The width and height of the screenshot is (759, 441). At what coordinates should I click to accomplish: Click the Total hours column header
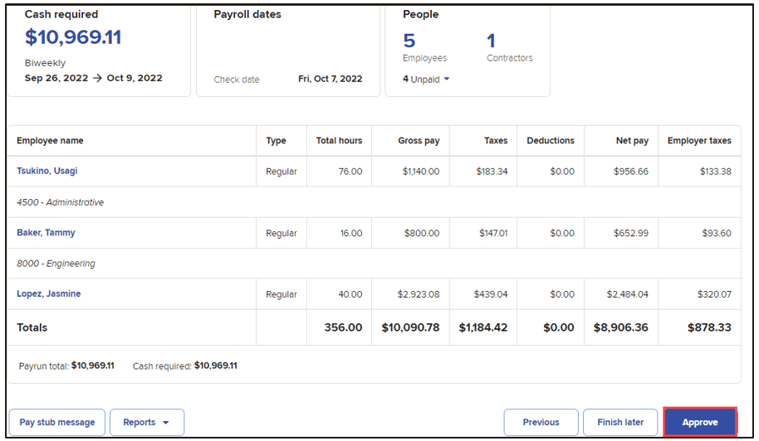(339, 140)
